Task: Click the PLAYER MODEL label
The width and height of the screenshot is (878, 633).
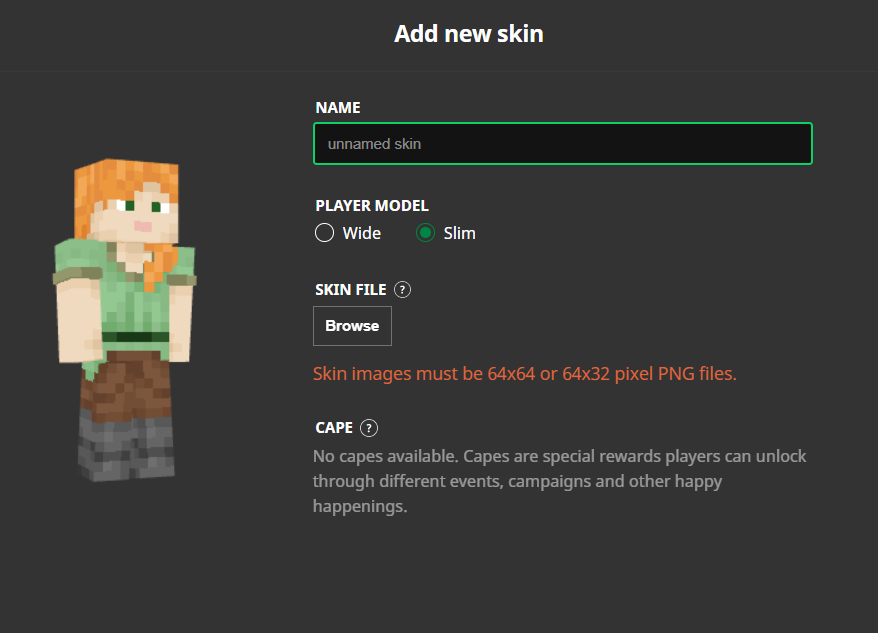Action: tap(372, 206)
